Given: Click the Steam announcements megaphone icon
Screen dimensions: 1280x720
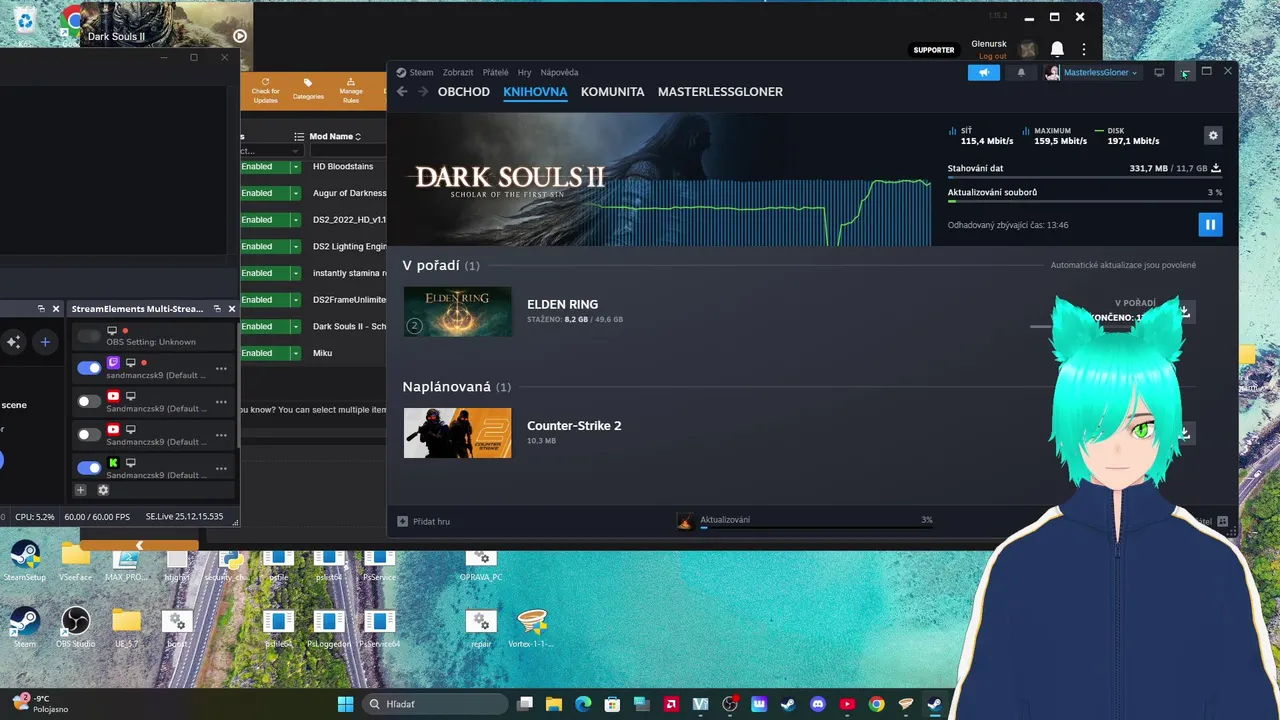Looking at the screenshot, I should tap(984, 72).
